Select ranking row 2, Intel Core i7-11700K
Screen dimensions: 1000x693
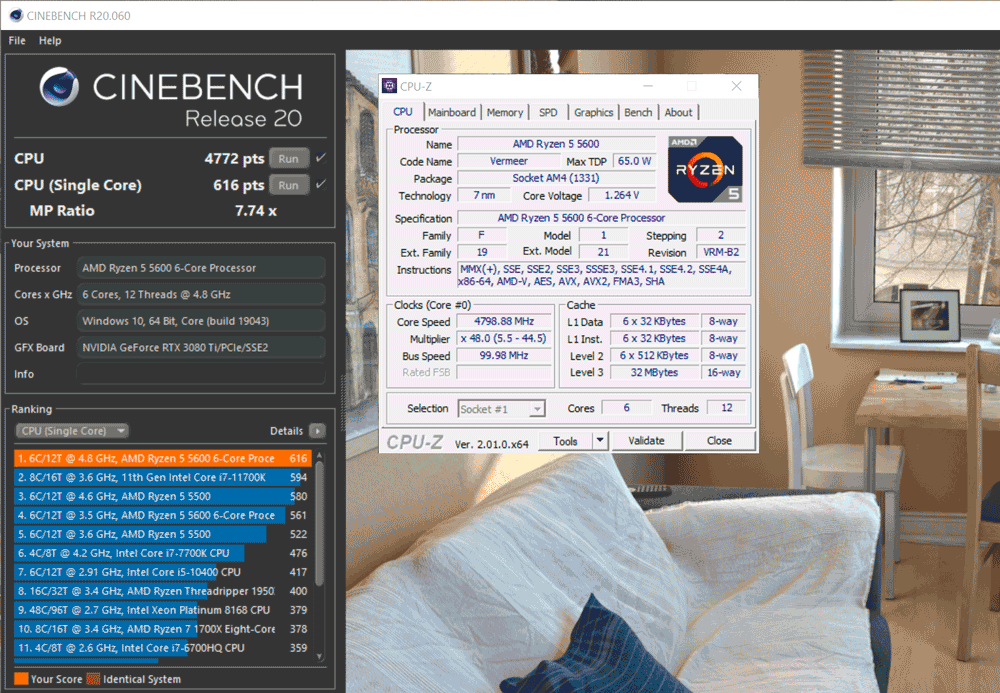coord(163,478)
